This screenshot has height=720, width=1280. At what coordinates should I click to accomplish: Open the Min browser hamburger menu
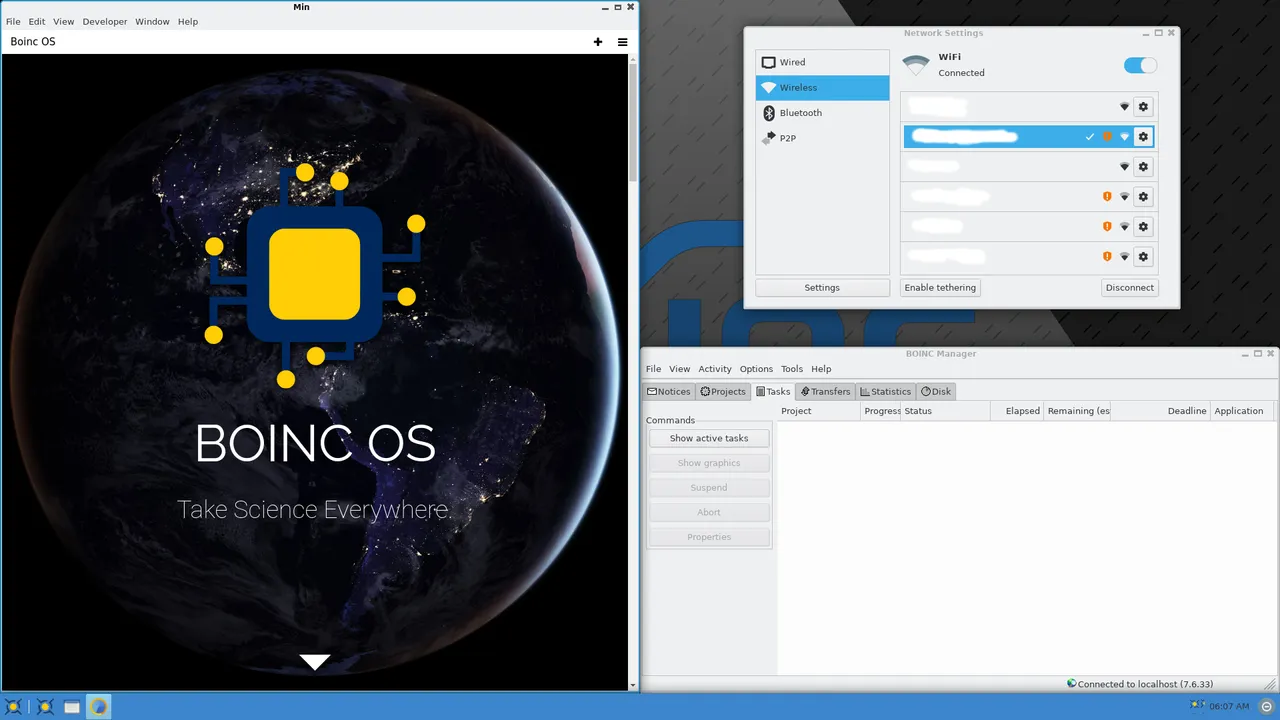tap(622, 42)
